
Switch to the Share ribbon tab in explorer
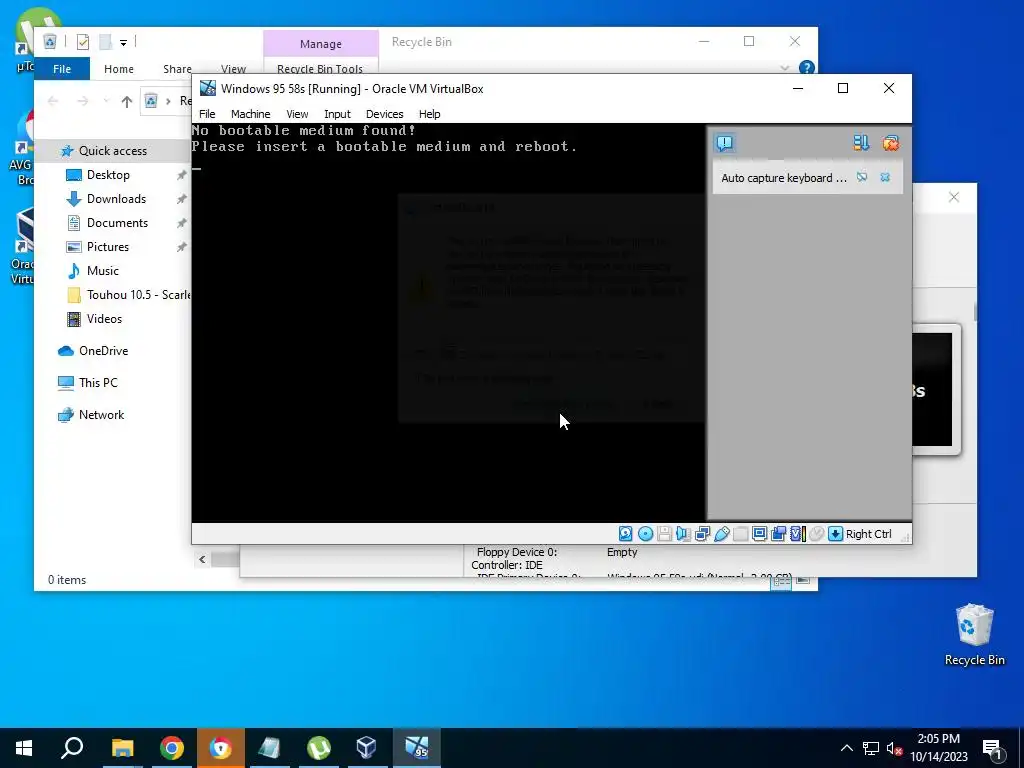[177, 69]
